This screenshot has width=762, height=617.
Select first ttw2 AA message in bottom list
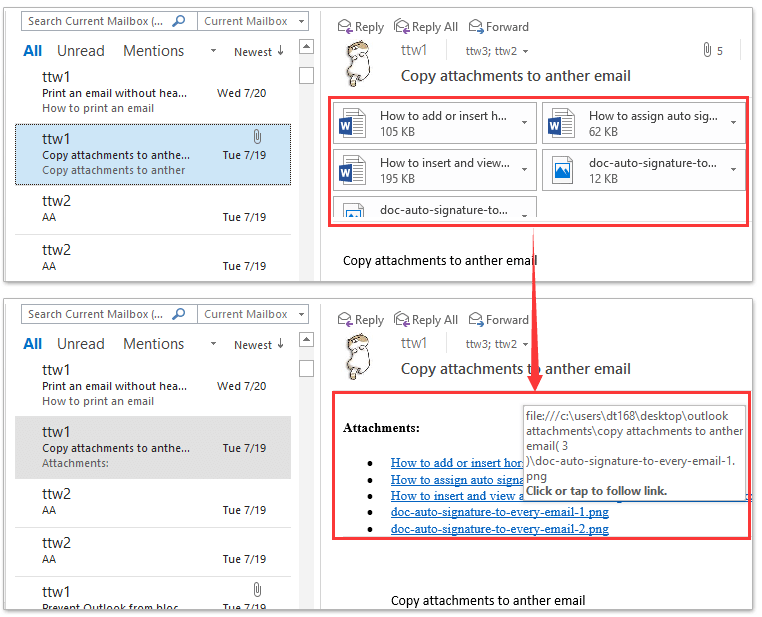pyautogui.click(x=153, y=502)
